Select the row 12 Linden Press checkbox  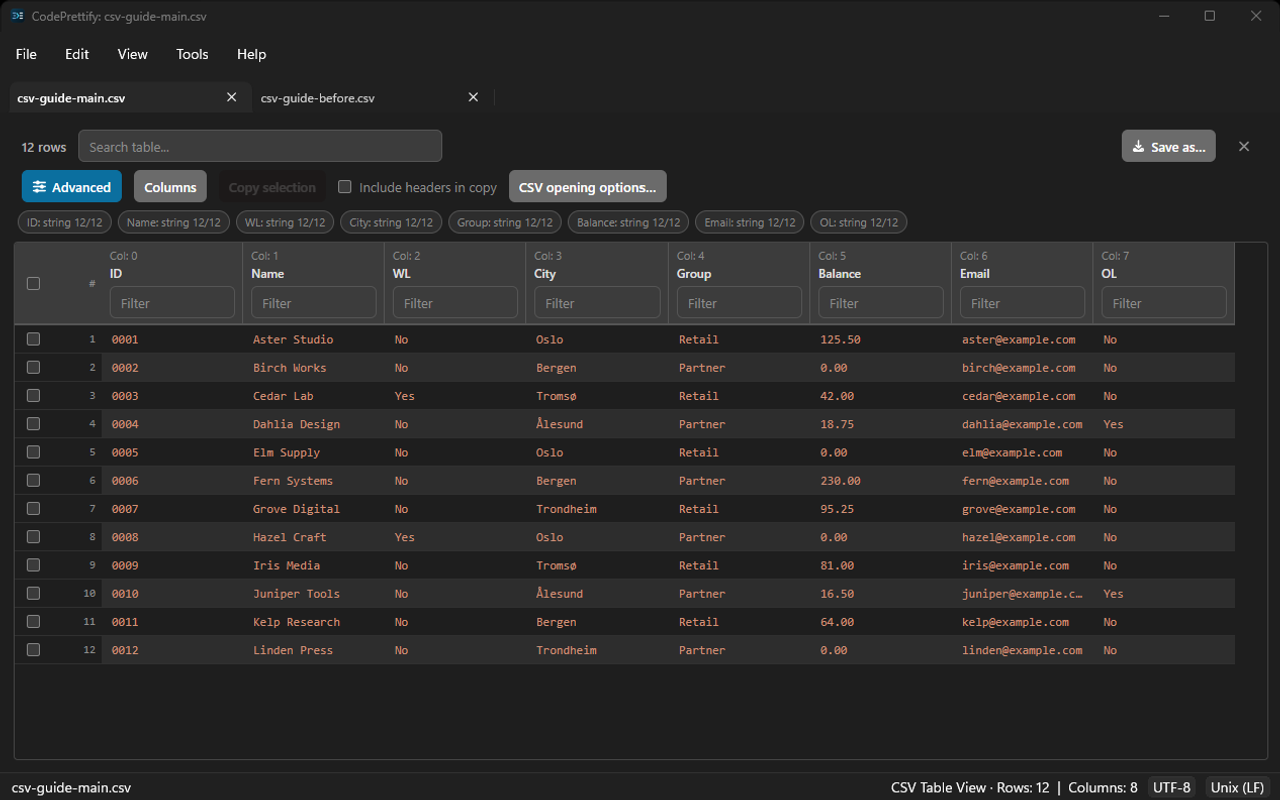pos(33,650)
